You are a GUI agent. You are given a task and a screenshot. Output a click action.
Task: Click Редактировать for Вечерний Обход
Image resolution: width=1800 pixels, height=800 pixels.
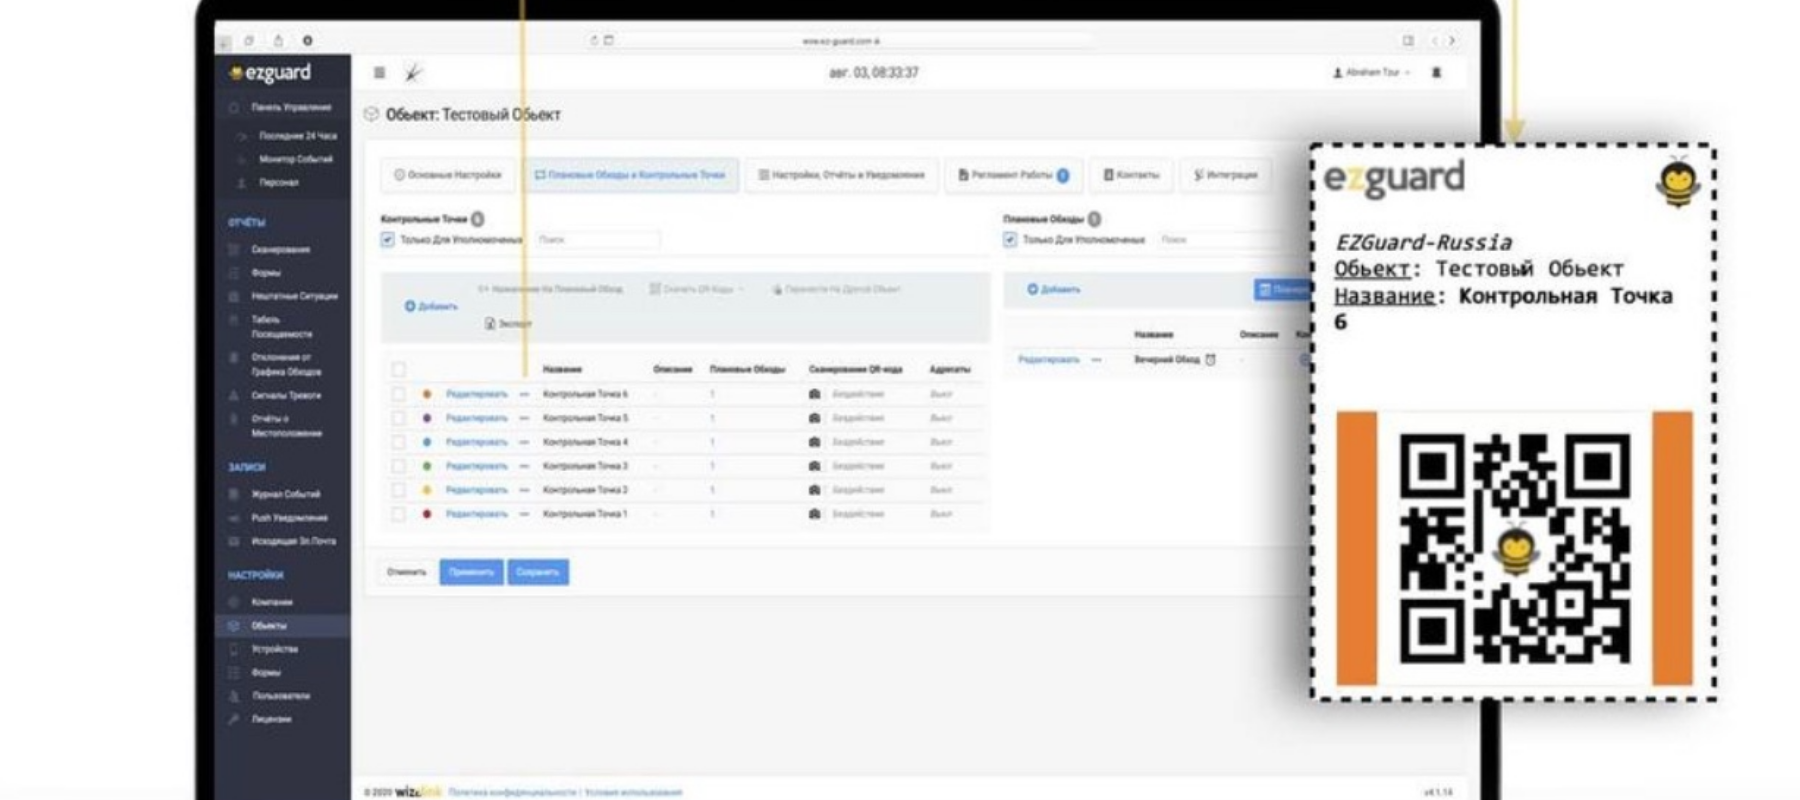pos(1049,359)
